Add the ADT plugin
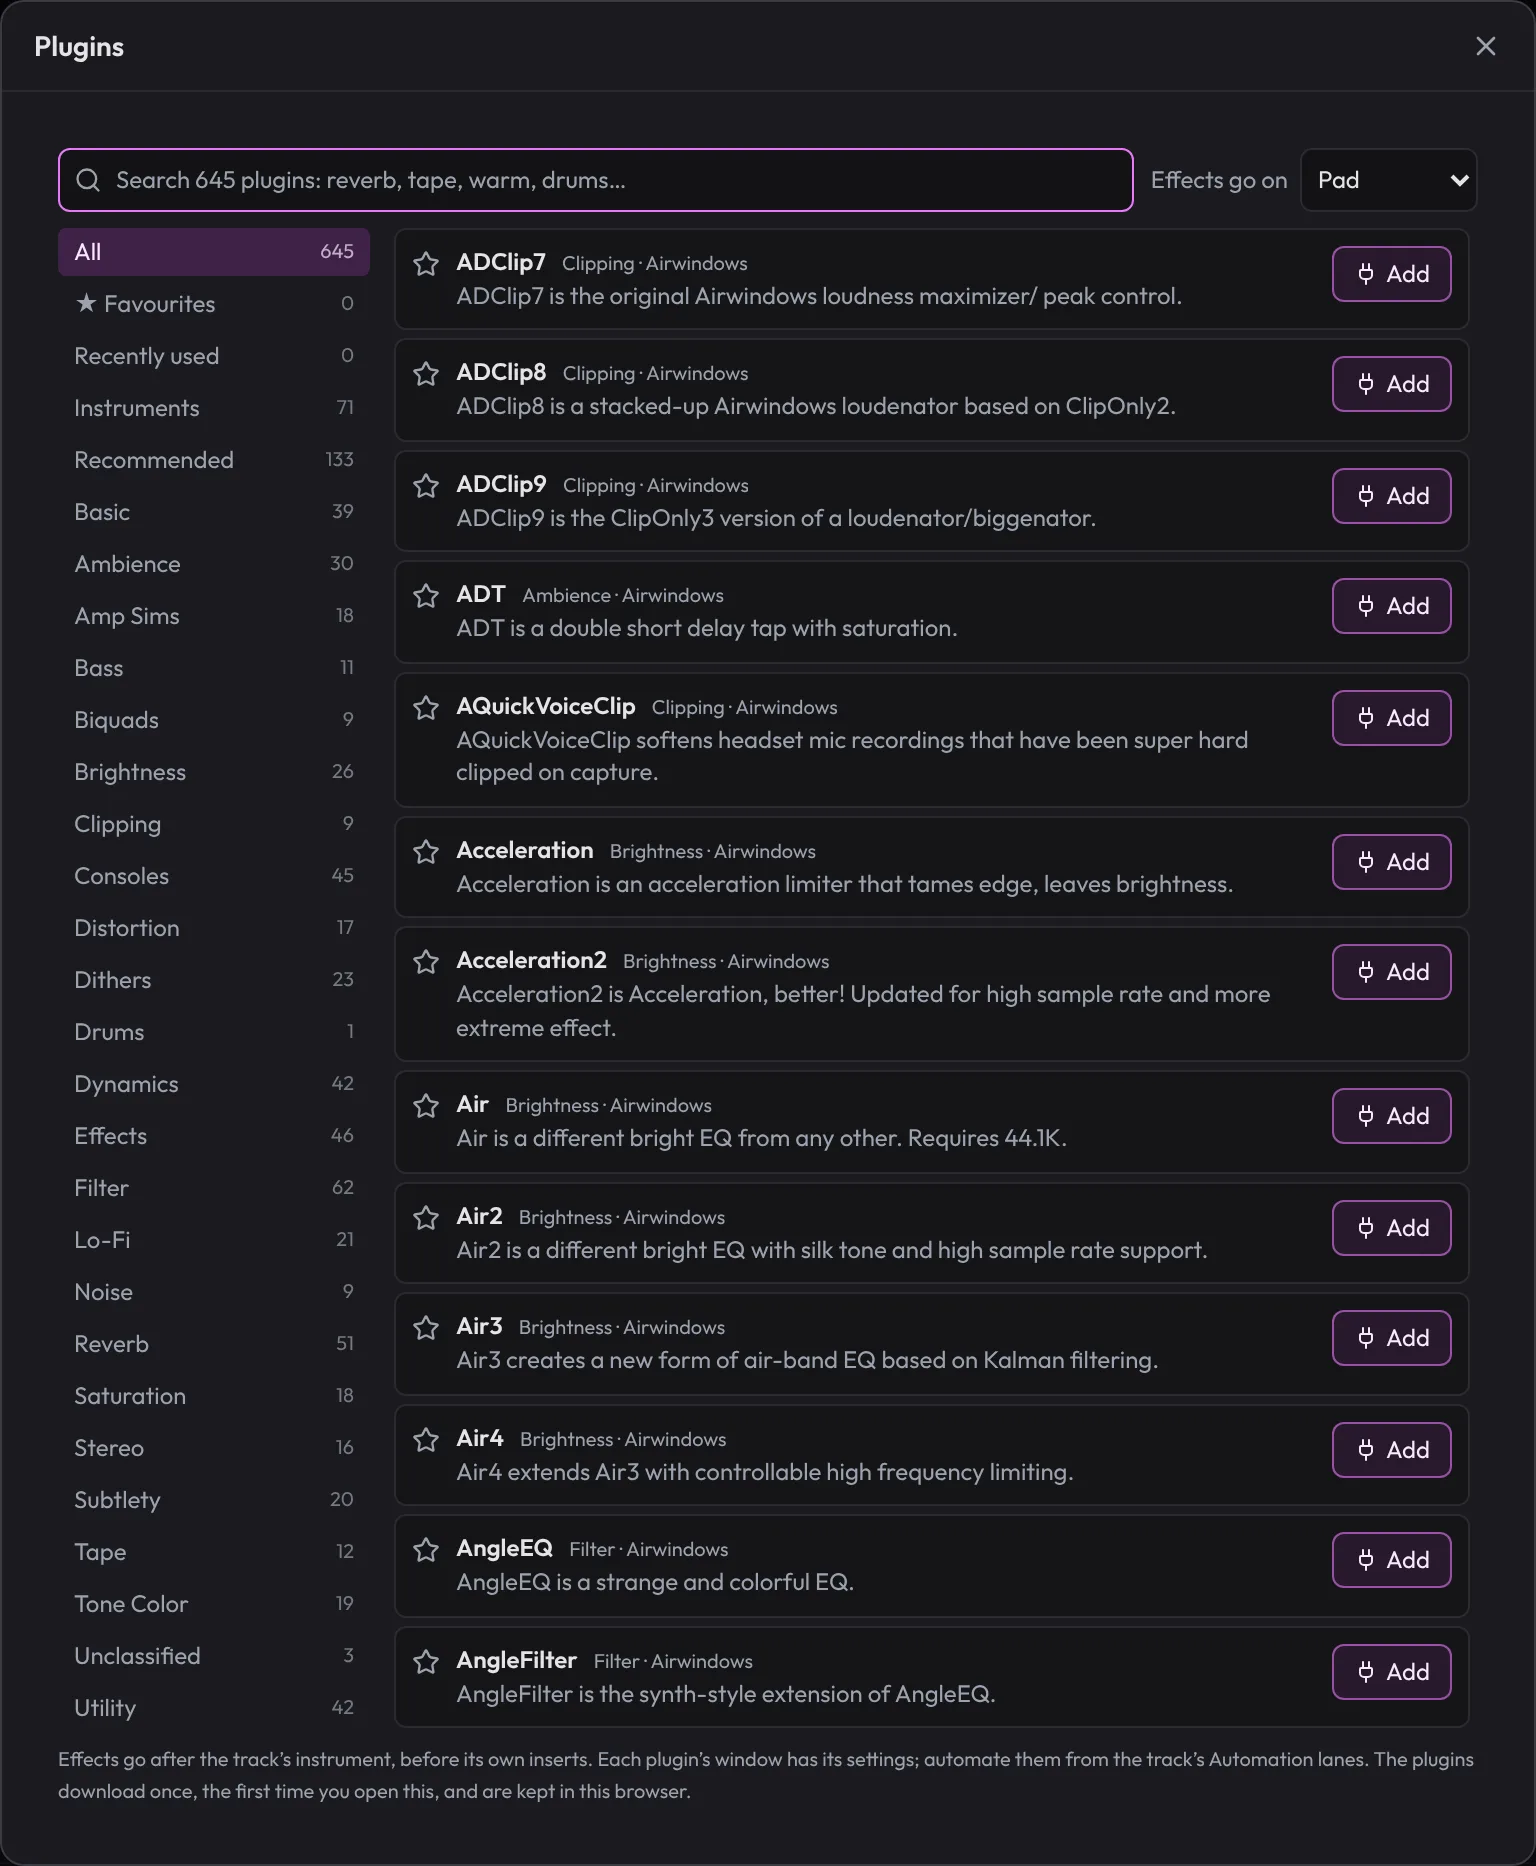 point(1391,606)
